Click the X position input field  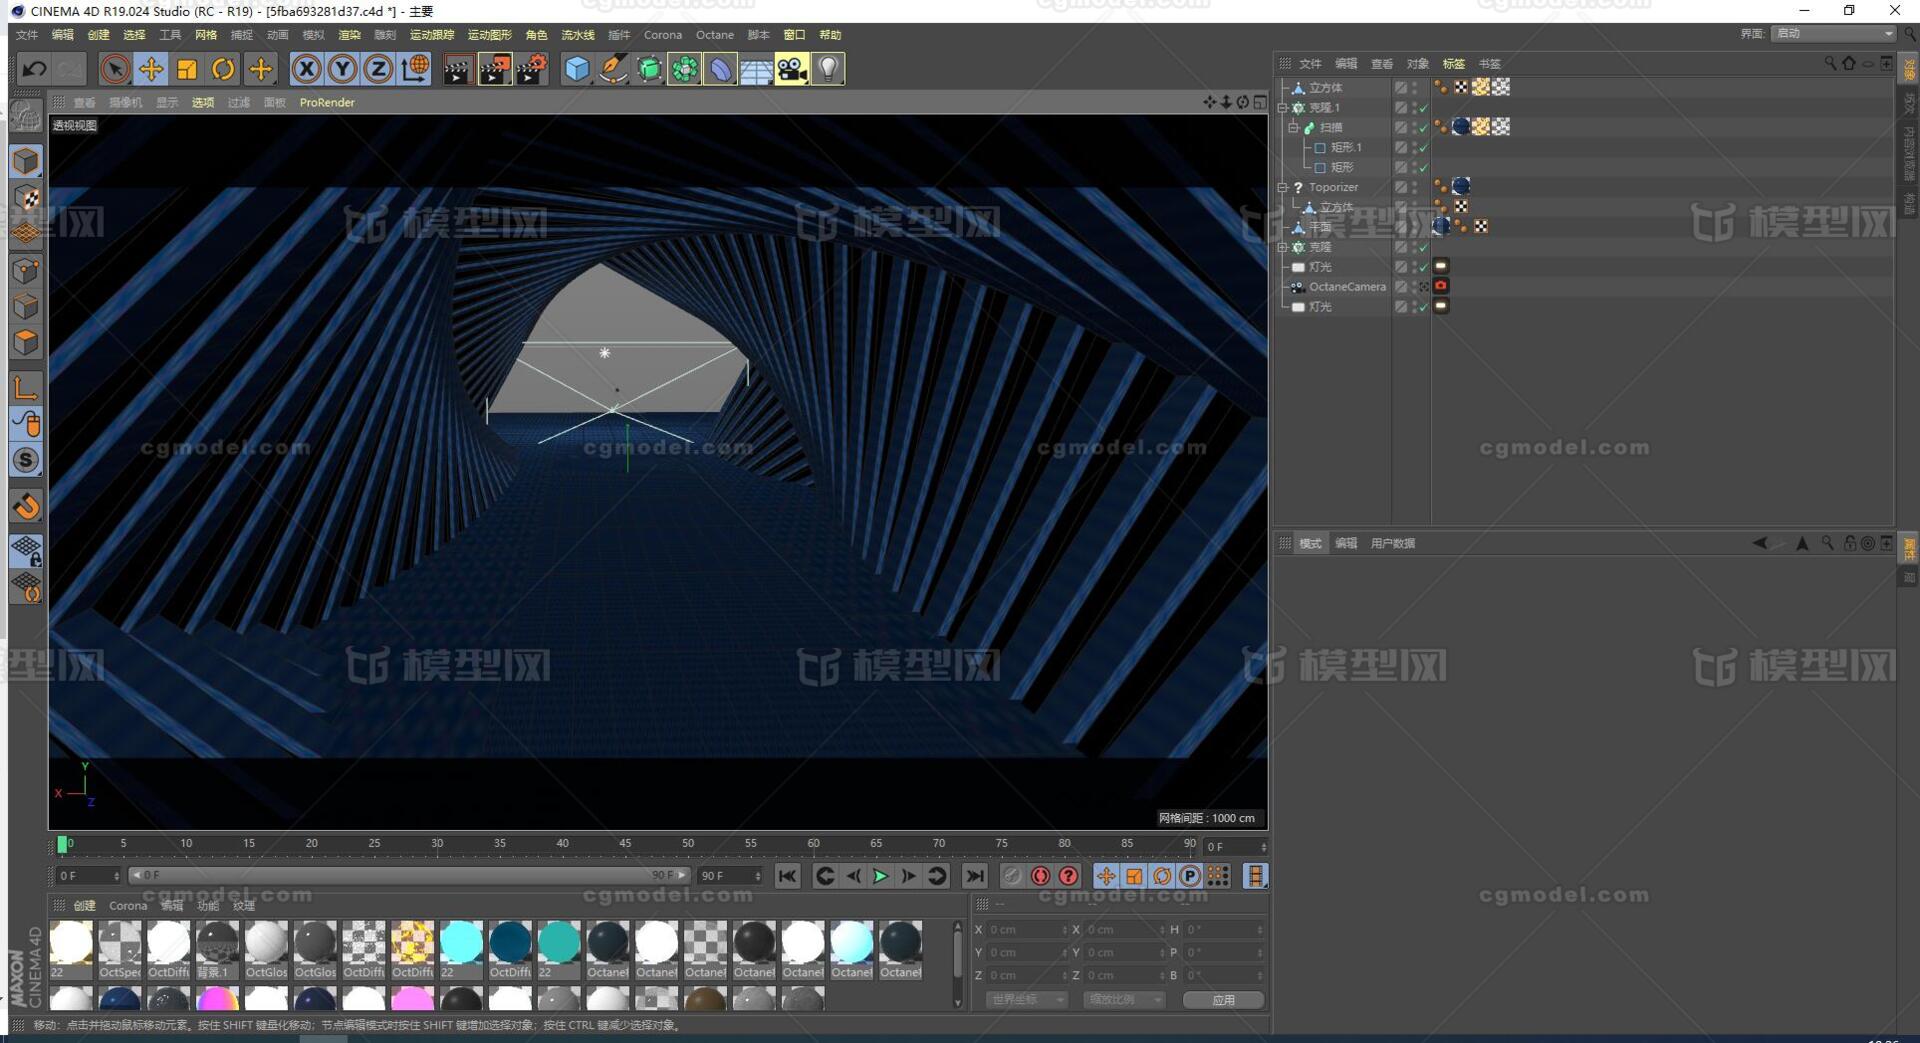click(x=1028, y=930)
